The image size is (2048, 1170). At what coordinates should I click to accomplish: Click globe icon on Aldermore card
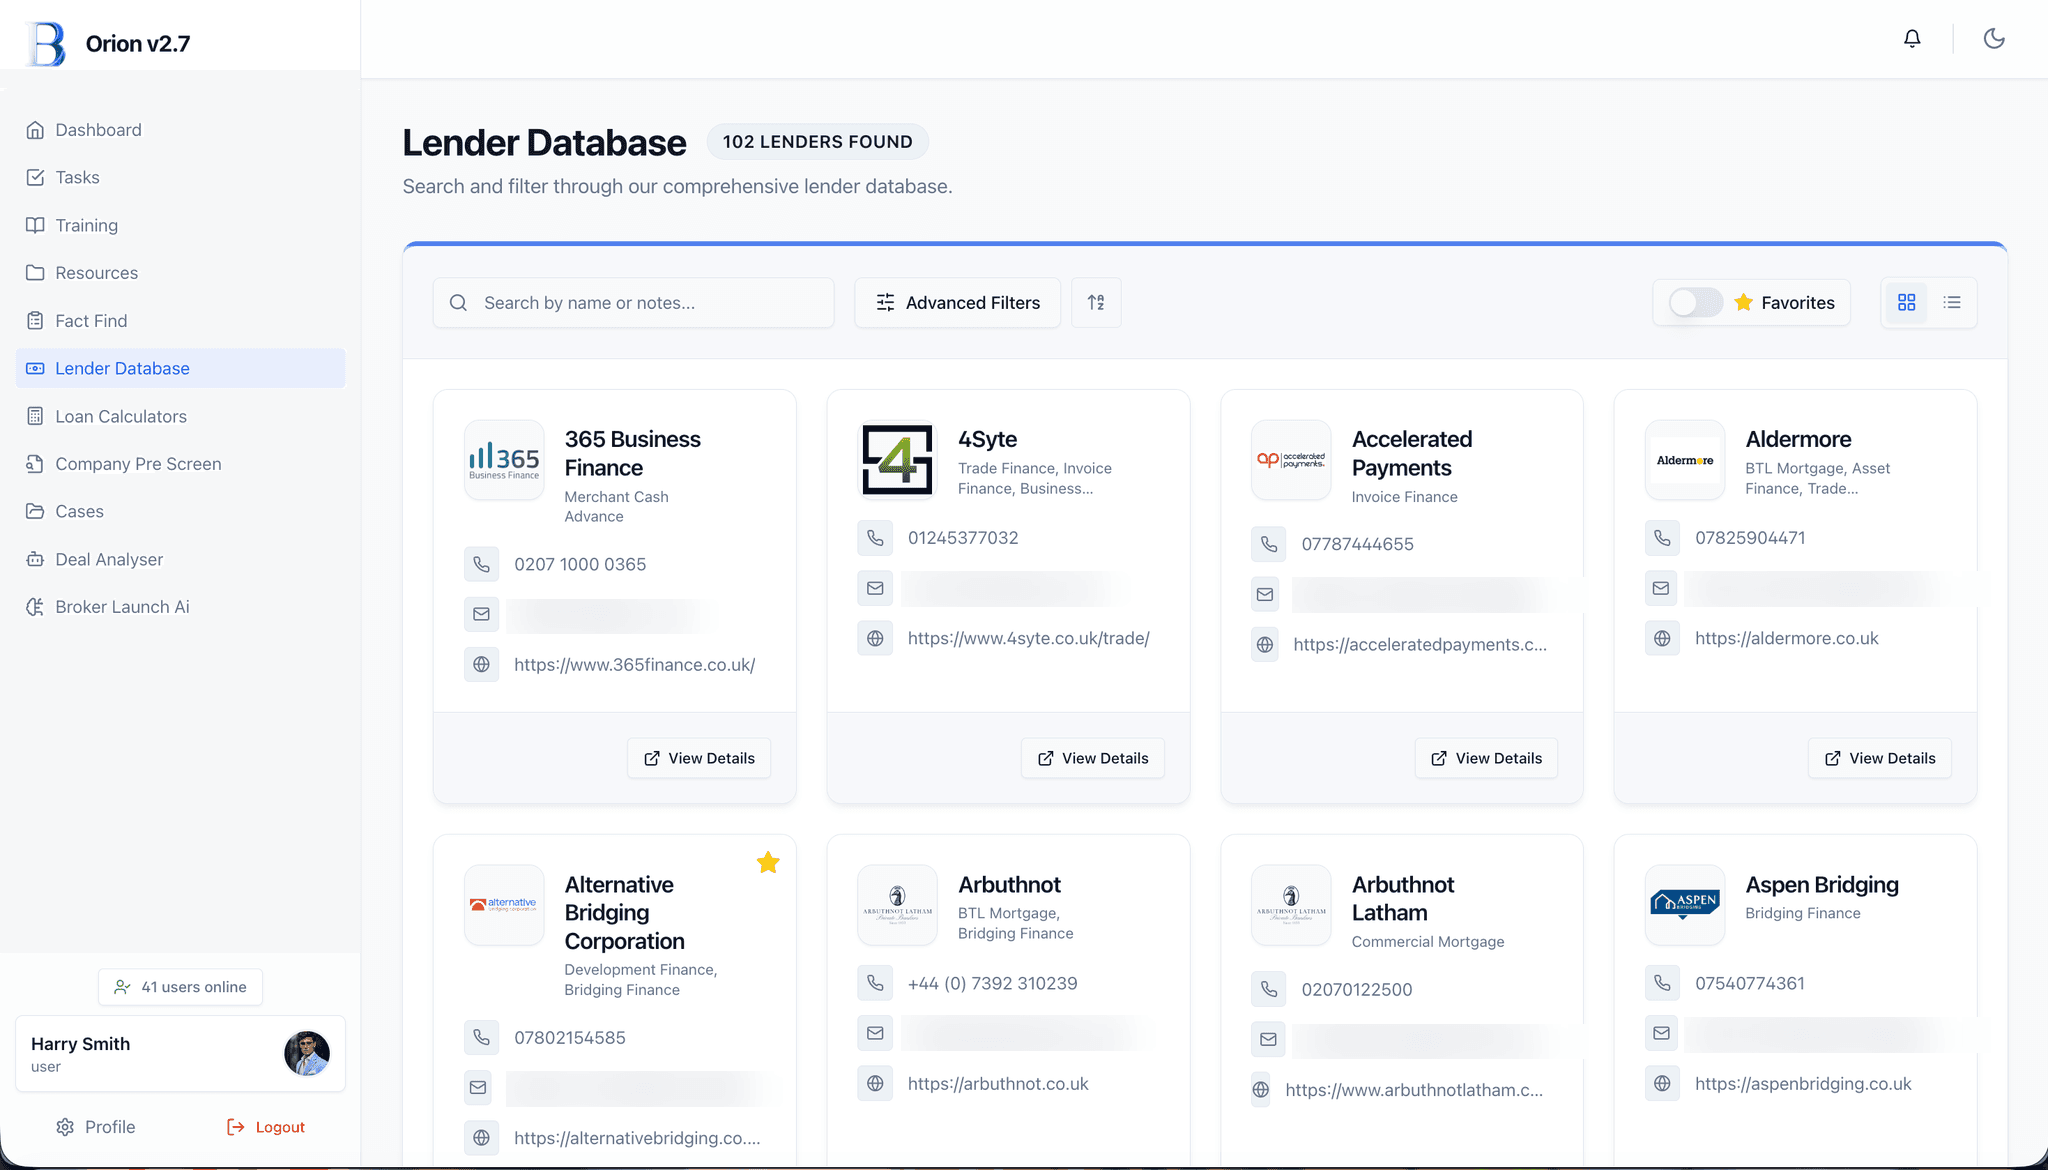pos(1662,638)
